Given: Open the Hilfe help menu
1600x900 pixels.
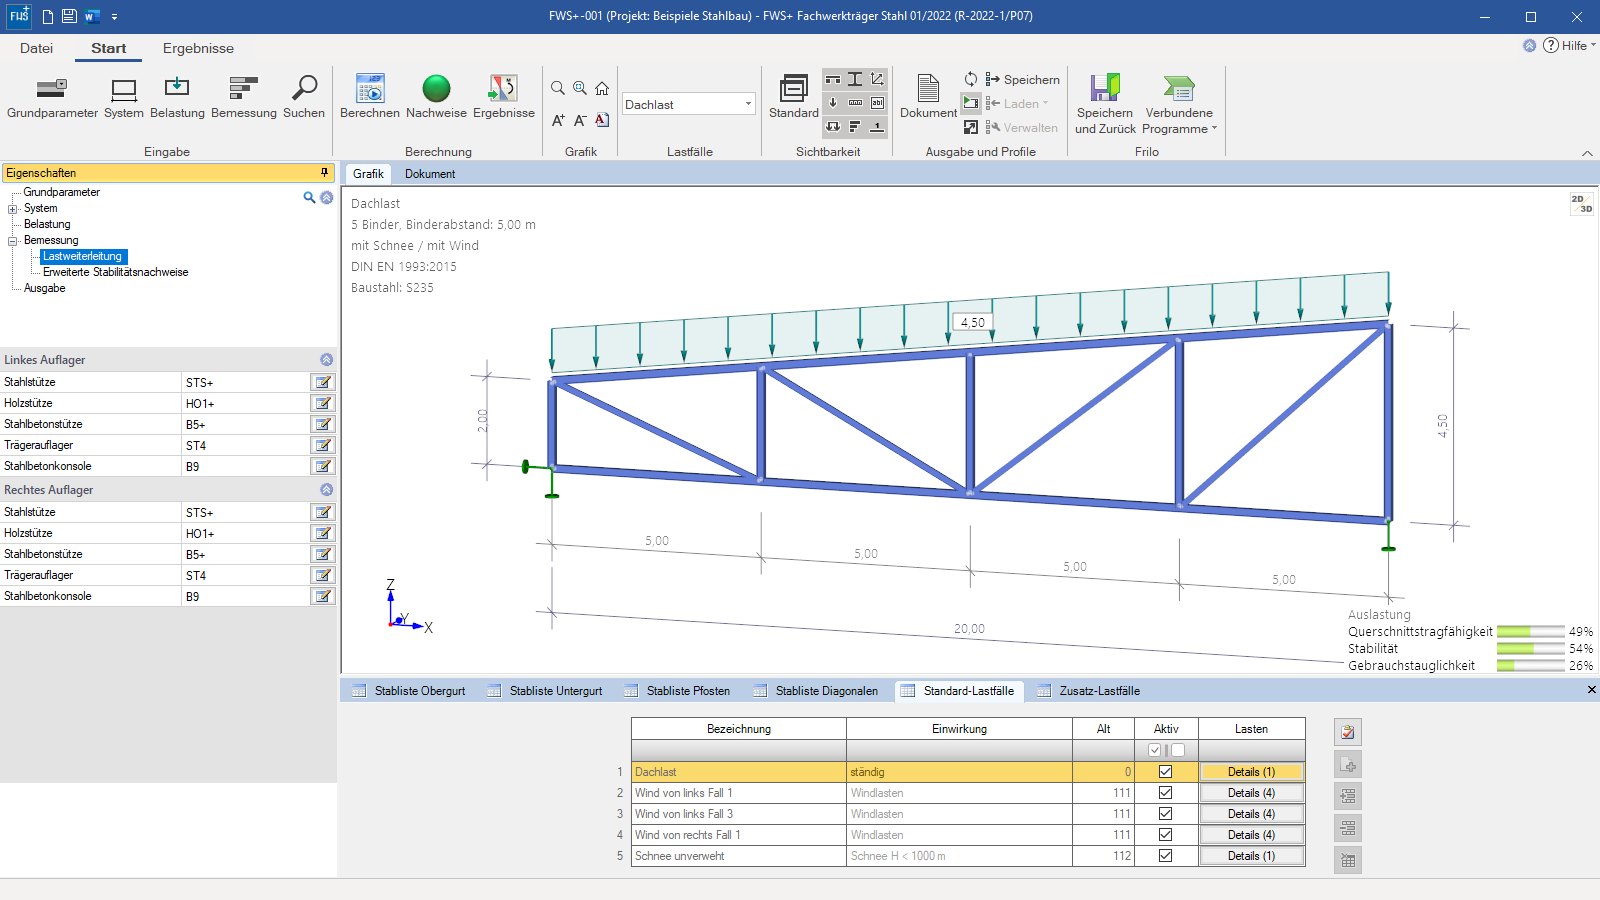Looking at the screenshot, I should [1568, 45].
